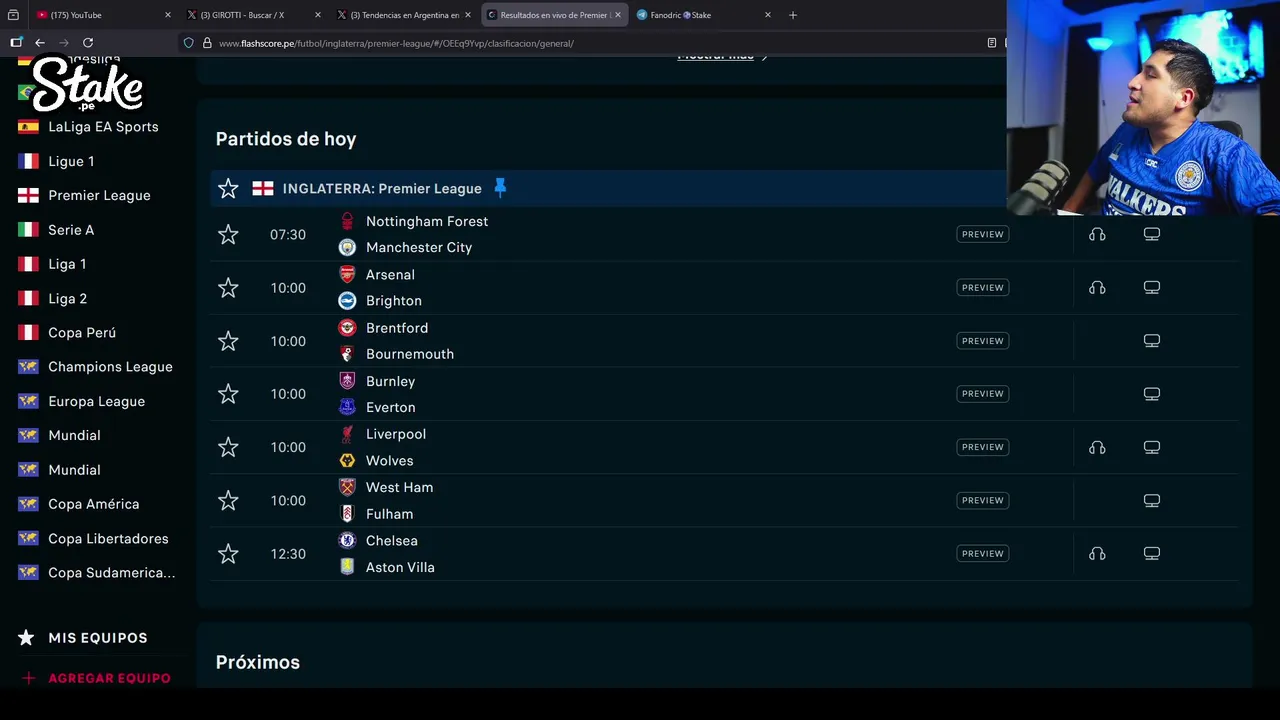This screenshot has height=720, width=1280.
Task: Favorite the Nottingham Forest vs Manchester City match
Action: [228, 234]
